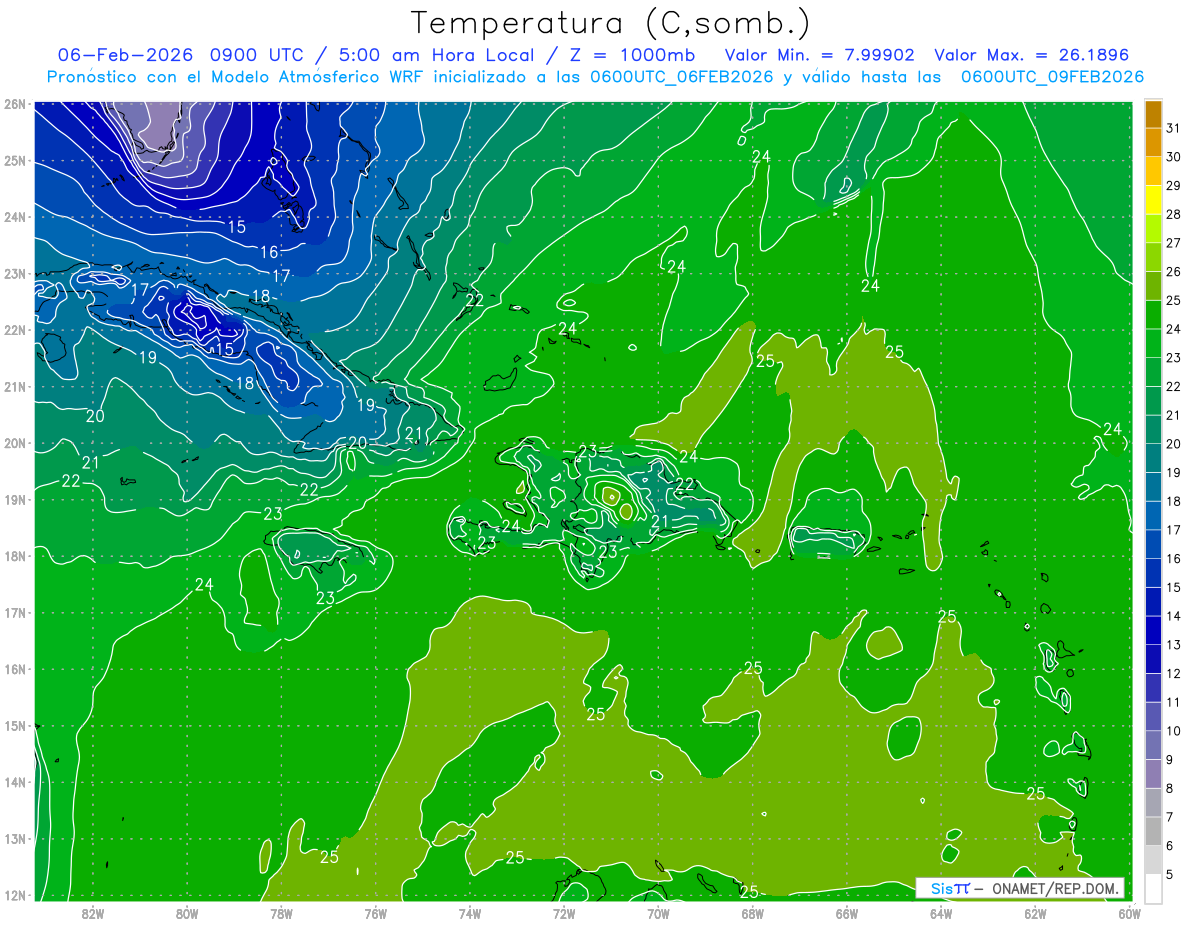Click the '16' isotherm contour label
Viewport: 1200px width, 927px height.
[269, 252]
